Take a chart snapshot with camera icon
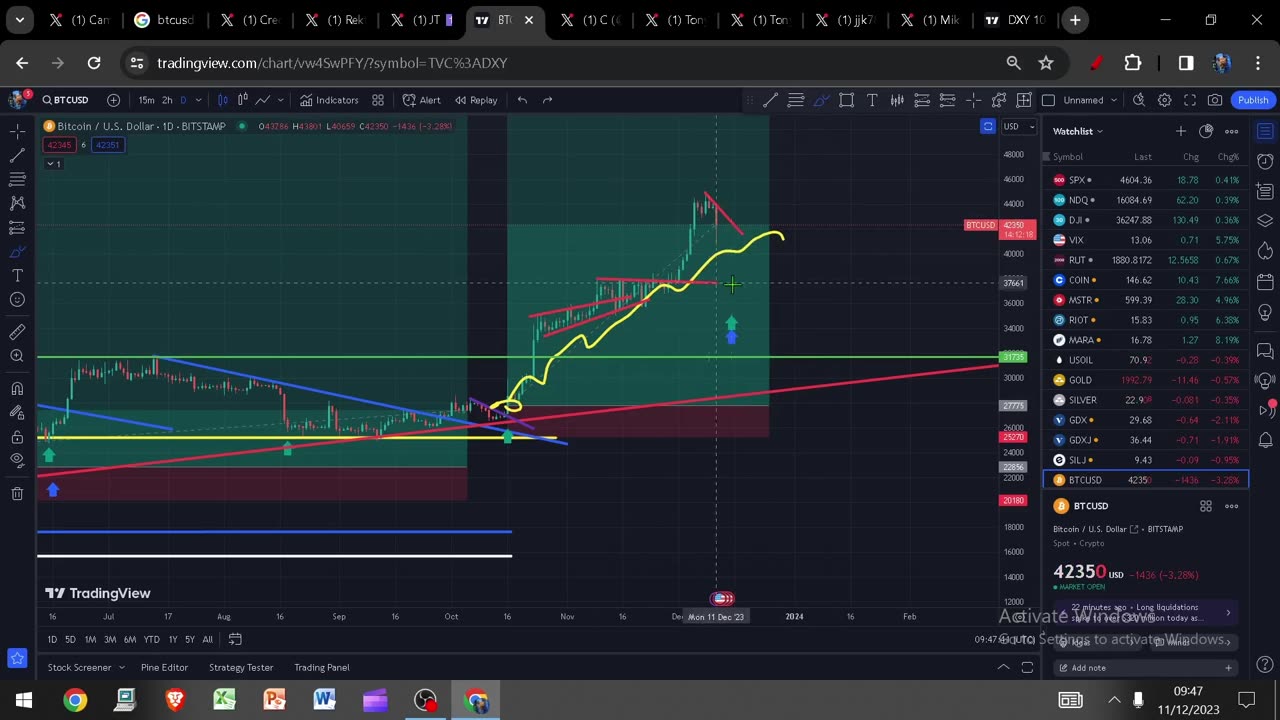 pos(1215,100)
